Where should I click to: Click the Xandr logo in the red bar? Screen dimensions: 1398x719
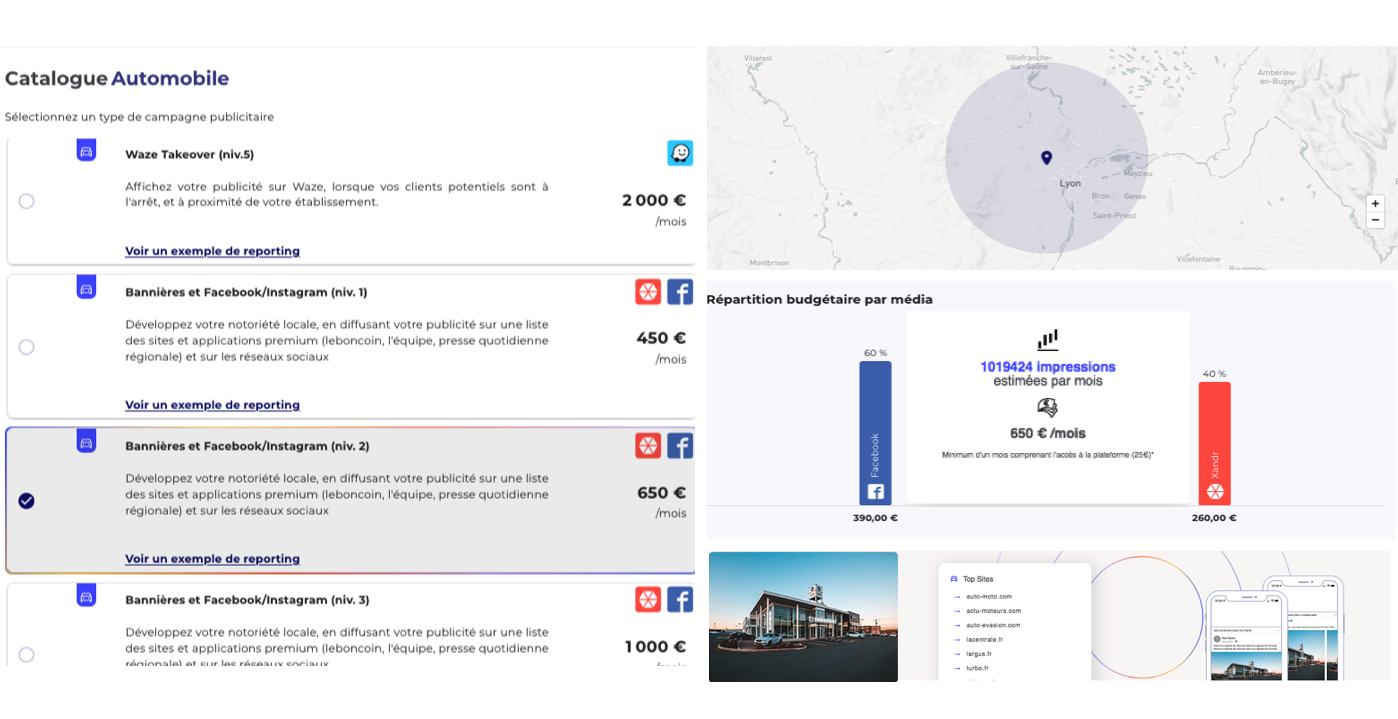(x=1215, y=491)
